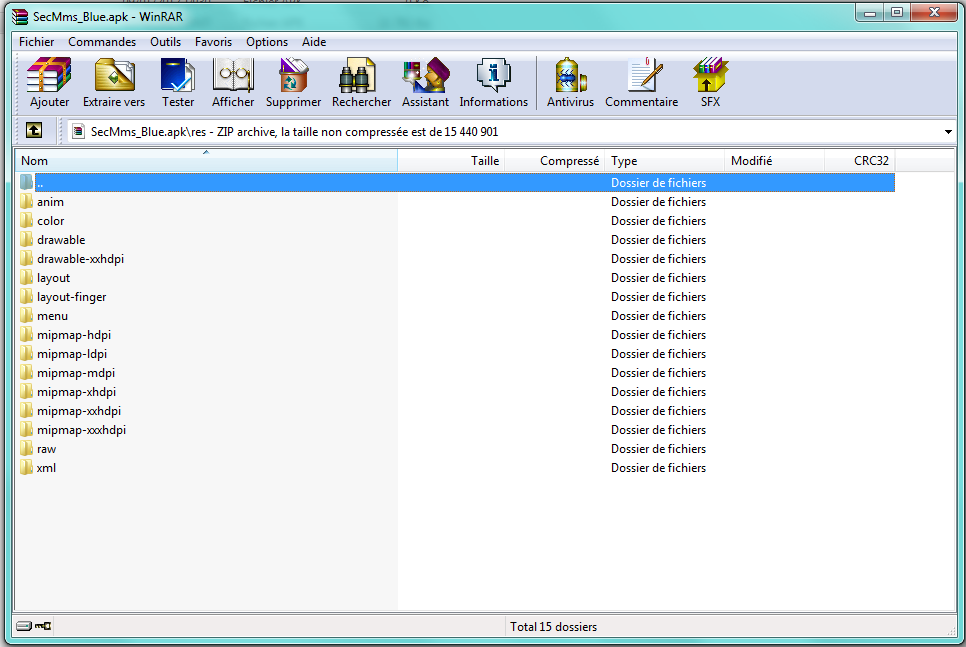This screenshot has height=647, width=966.
Task: Click the Supprimer trash icon
Action: point(293,75)
